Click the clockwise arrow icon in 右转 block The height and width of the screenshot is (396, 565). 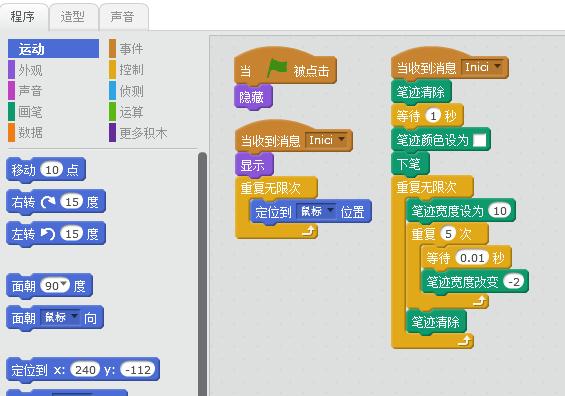[x=48, y=202]
